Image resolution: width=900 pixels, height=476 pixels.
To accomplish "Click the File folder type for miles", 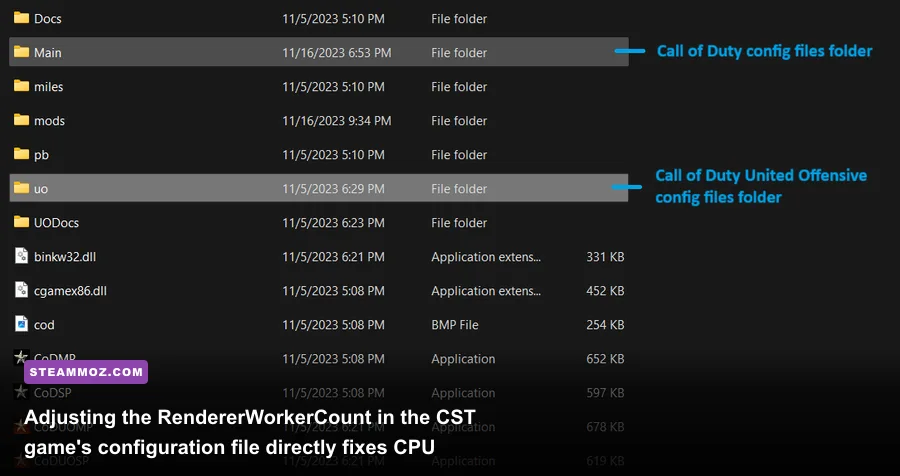I will (x=459, y=87).
